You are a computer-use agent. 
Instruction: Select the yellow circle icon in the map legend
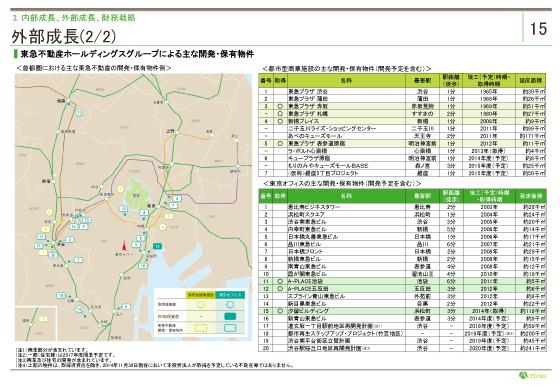click(x=201, y=305)
